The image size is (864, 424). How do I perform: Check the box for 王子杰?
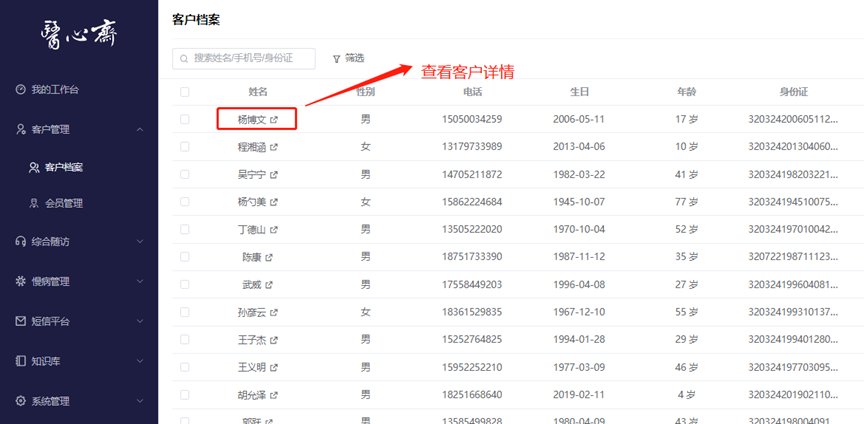click(185, 340)
